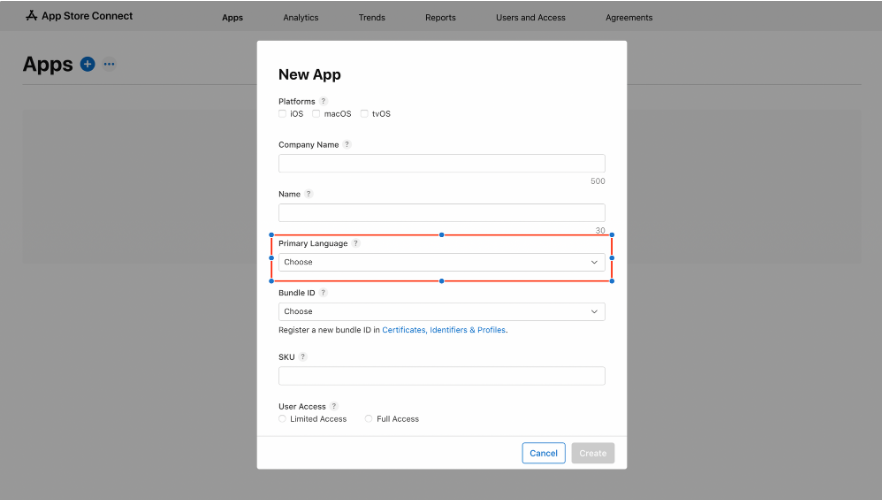Open the more options ellipsis next to Apps
This screenshot has width=882, height=500.
(109, 64)
